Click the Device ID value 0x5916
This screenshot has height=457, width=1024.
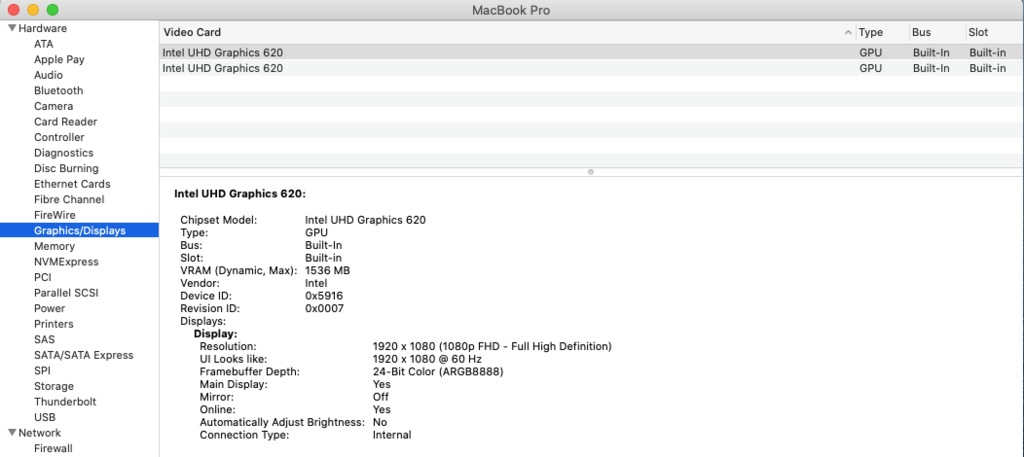(x=324, y=296)
